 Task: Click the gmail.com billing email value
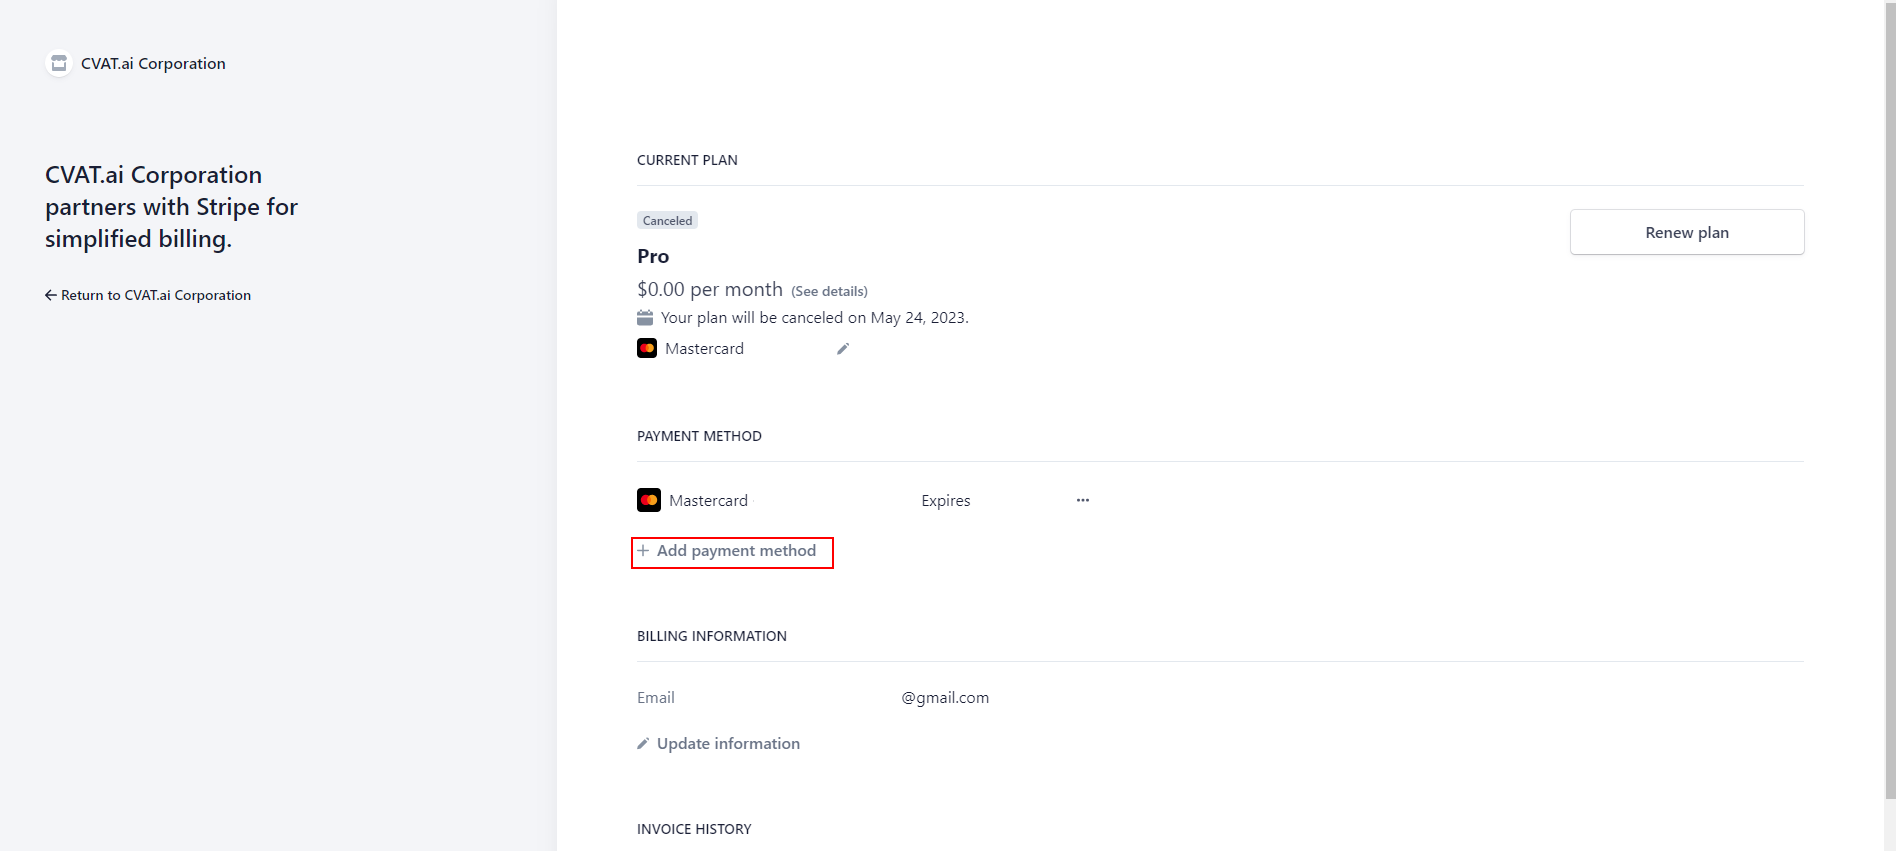[x=945, y=698]
